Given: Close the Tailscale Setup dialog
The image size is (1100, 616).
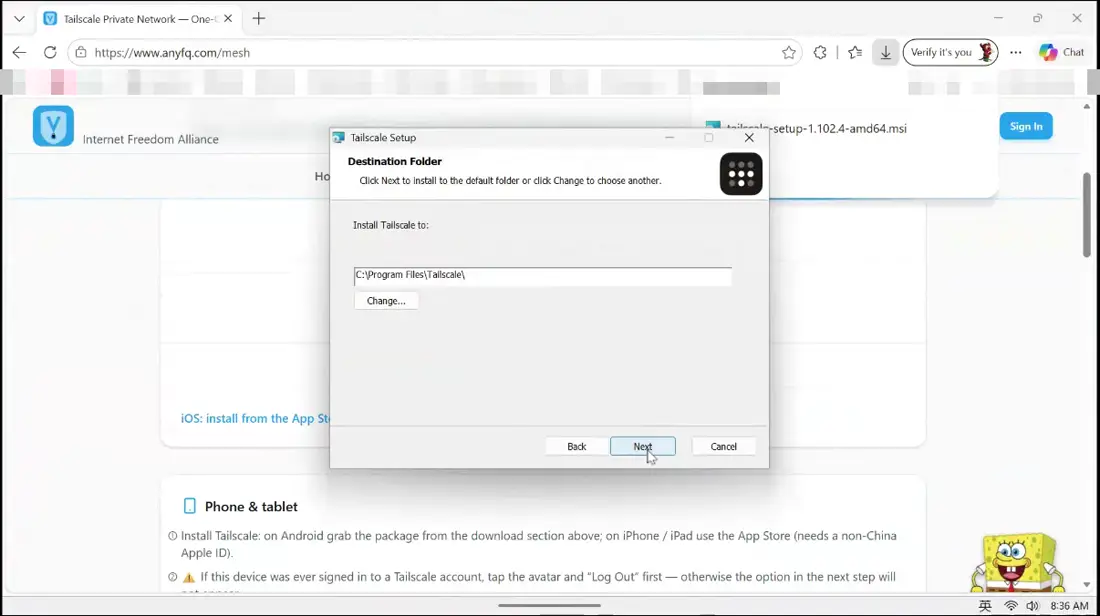Looking at the screenshot, I should [x=749, y=138].
